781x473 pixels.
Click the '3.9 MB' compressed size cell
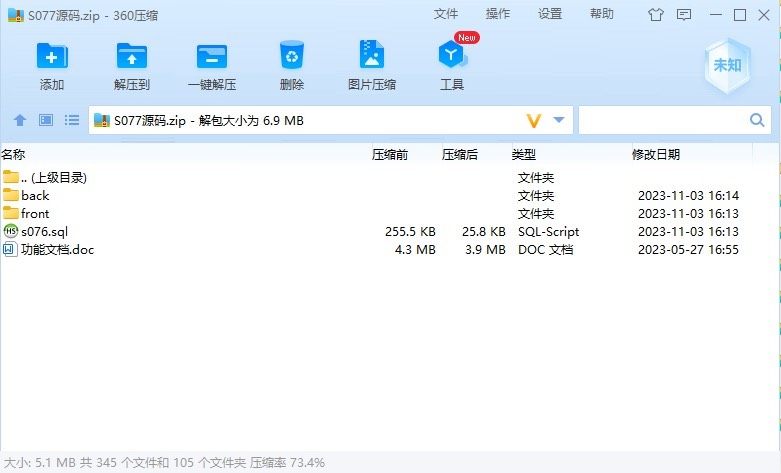(485, 249)
